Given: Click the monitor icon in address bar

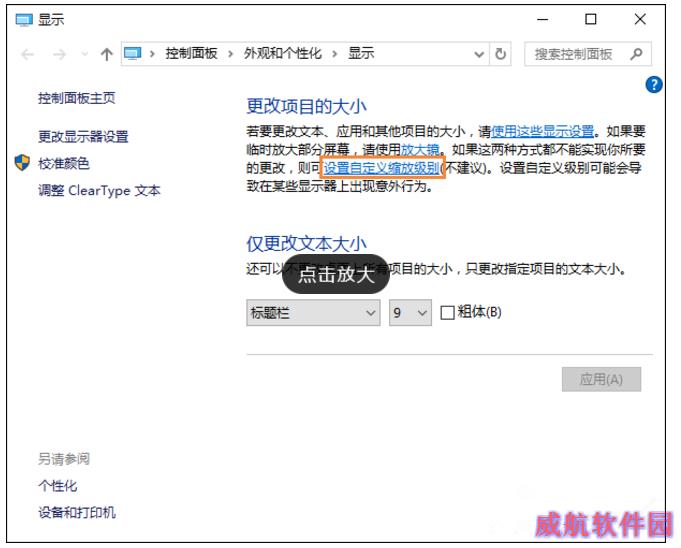Looking at the screenshot, I should [132, 54].
